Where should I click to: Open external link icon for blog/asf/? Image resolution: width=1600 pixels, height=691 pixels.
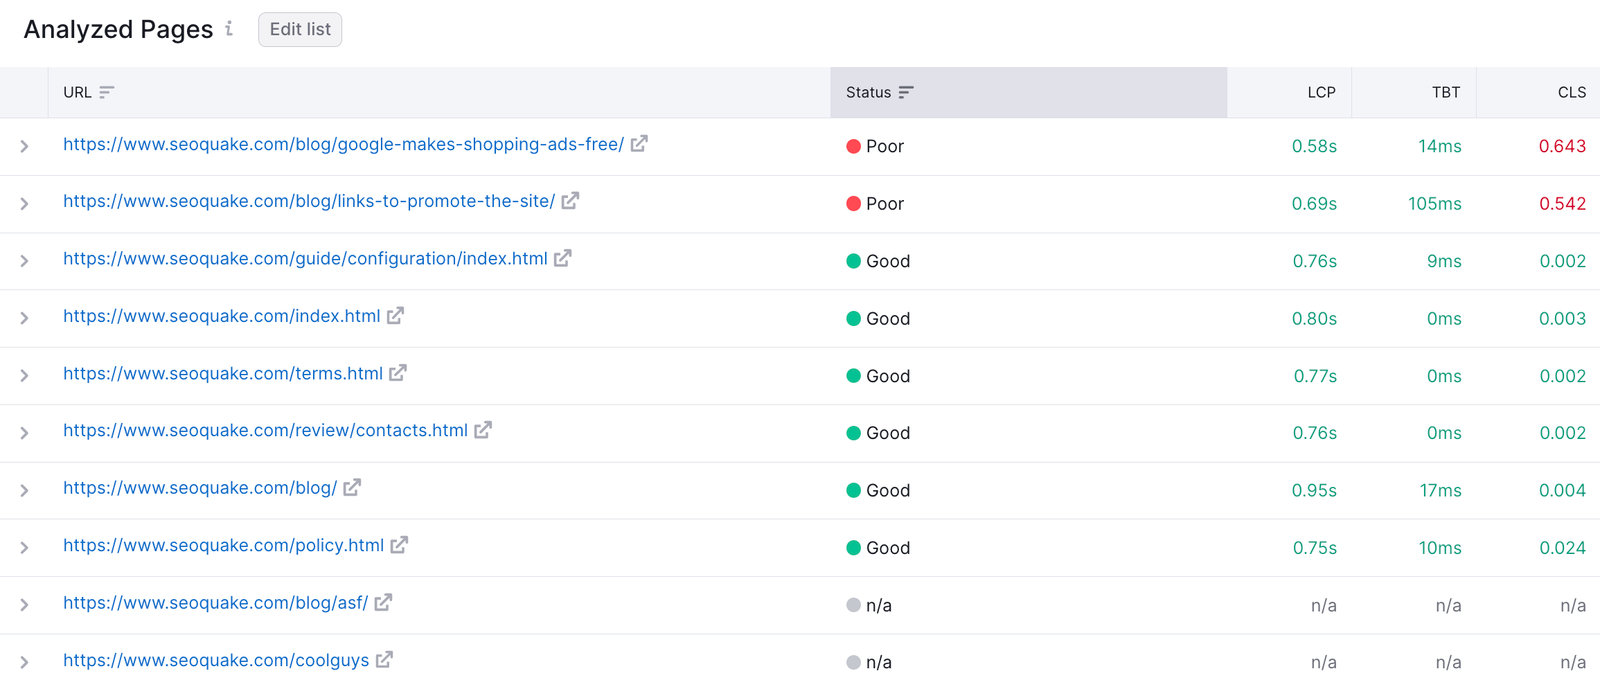click(383, 602)
